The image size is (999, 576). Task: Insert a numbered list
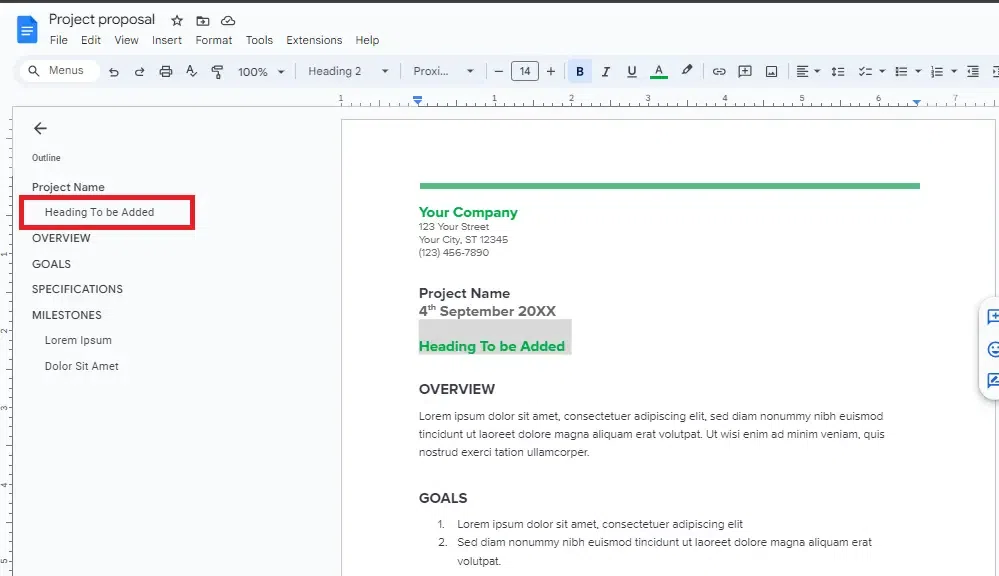point(937,71)
